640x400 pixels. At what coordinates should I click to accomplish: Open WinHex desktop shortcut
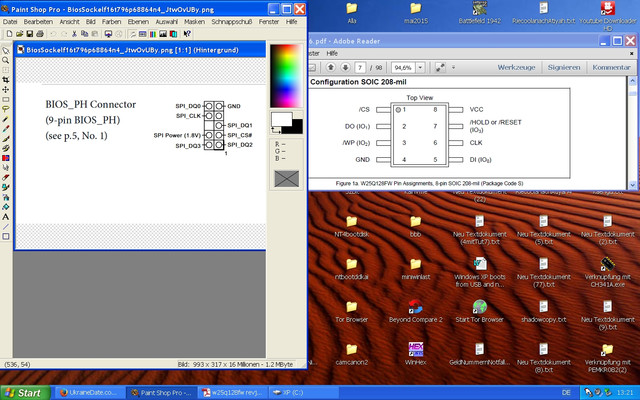(416, 353)
